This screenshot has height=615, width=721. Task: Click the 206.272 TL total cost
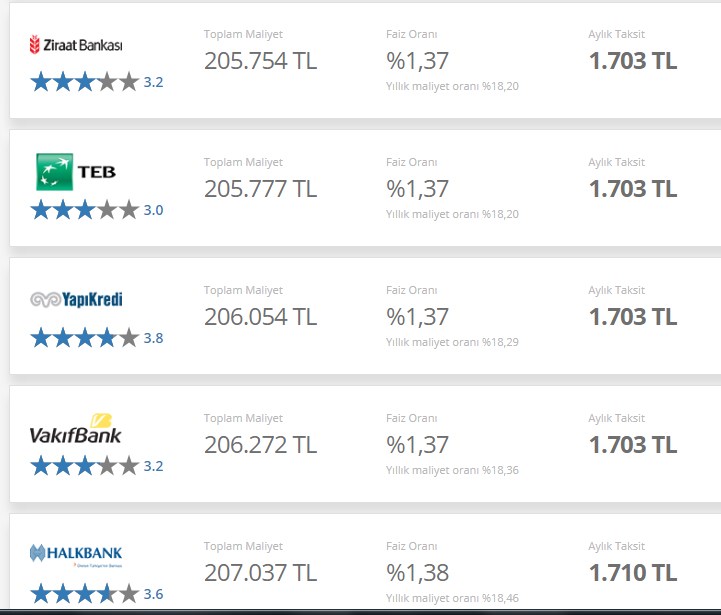coord(261,444)
